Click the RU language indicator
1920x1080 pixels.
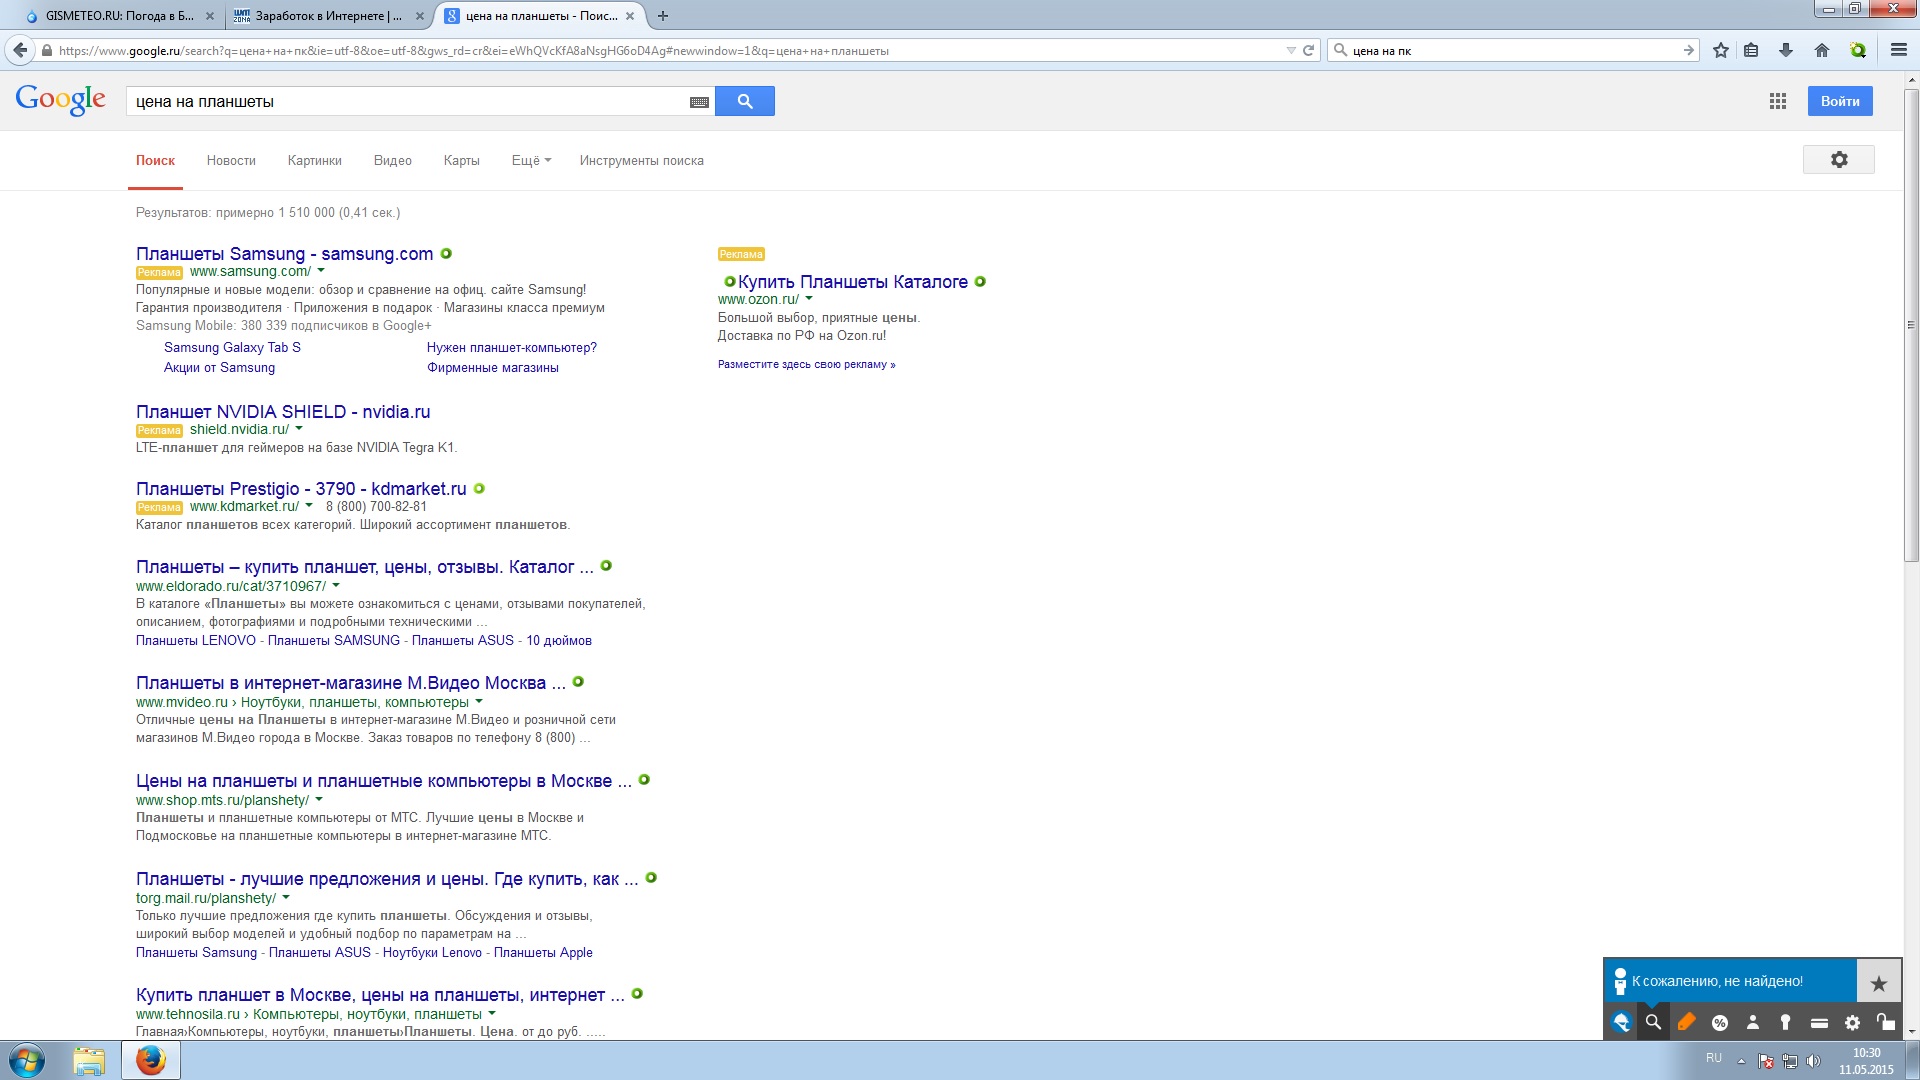(1714, 1058)
